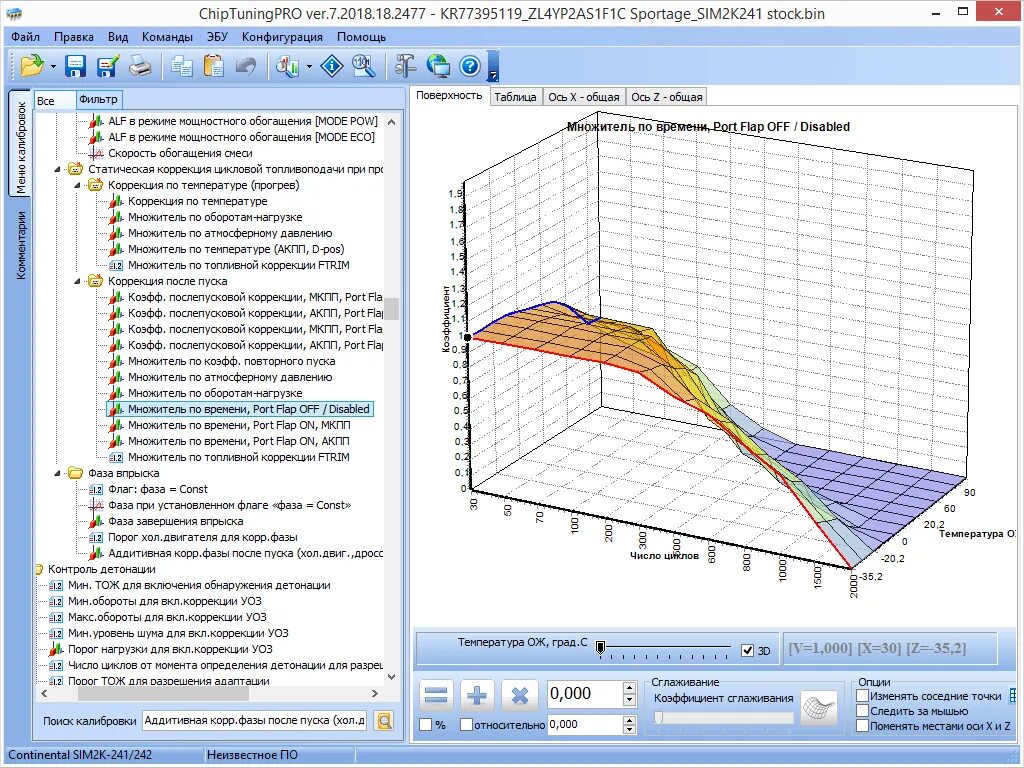Open the dropdown arrow beside the Open file icon
The height and width of the screenshot is (768, 1024).
pyautogui.click(x=53, y=67)
